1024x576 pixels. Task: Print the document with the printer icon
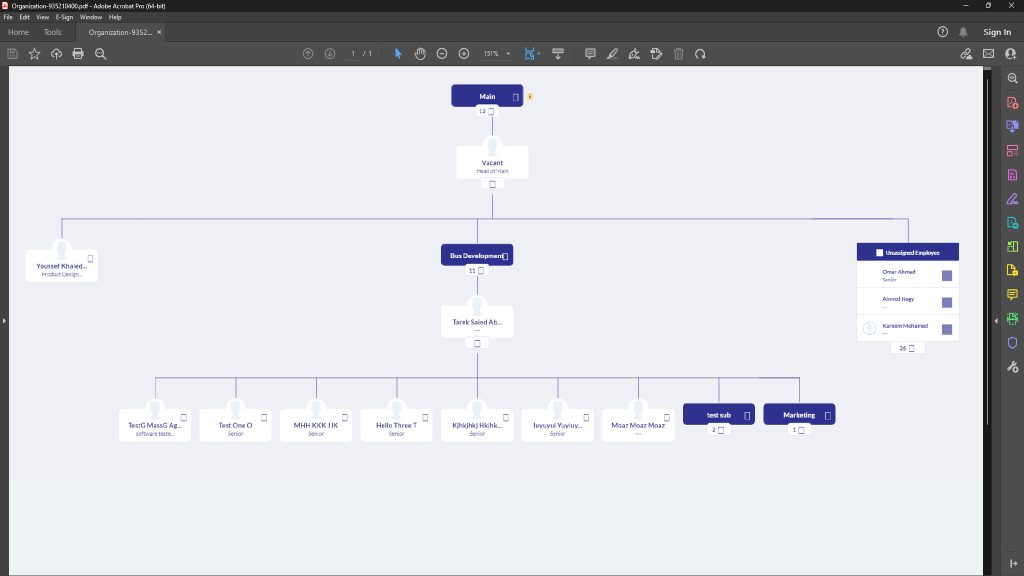[78, 54]
